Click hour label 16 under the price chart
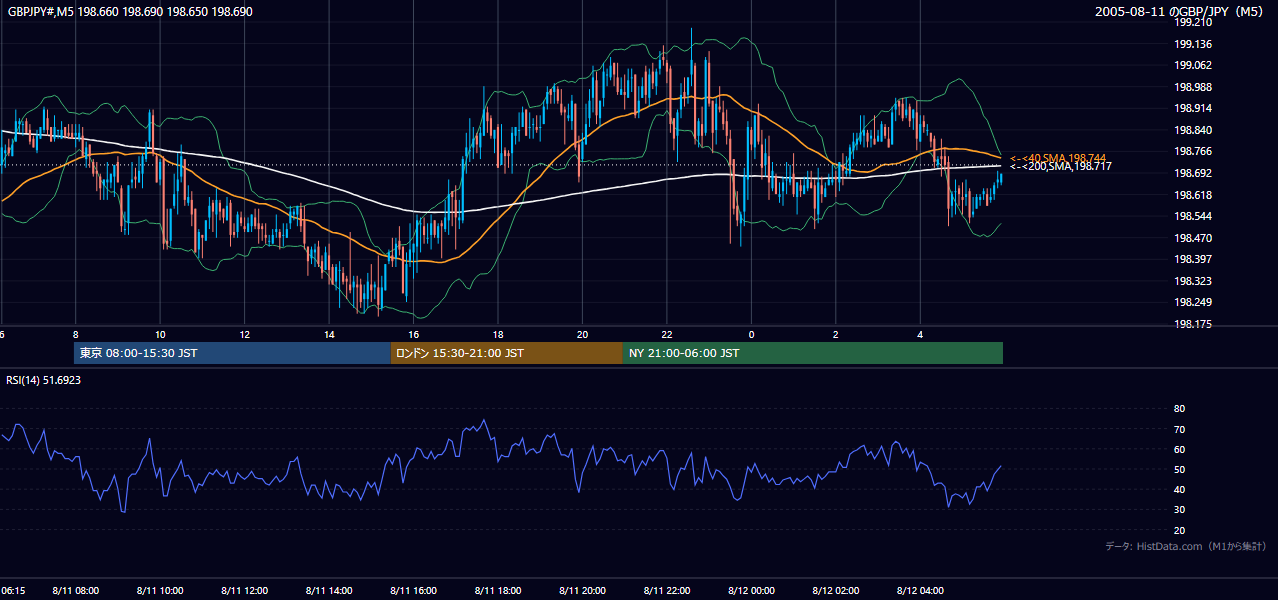 [x=414, y=334]
